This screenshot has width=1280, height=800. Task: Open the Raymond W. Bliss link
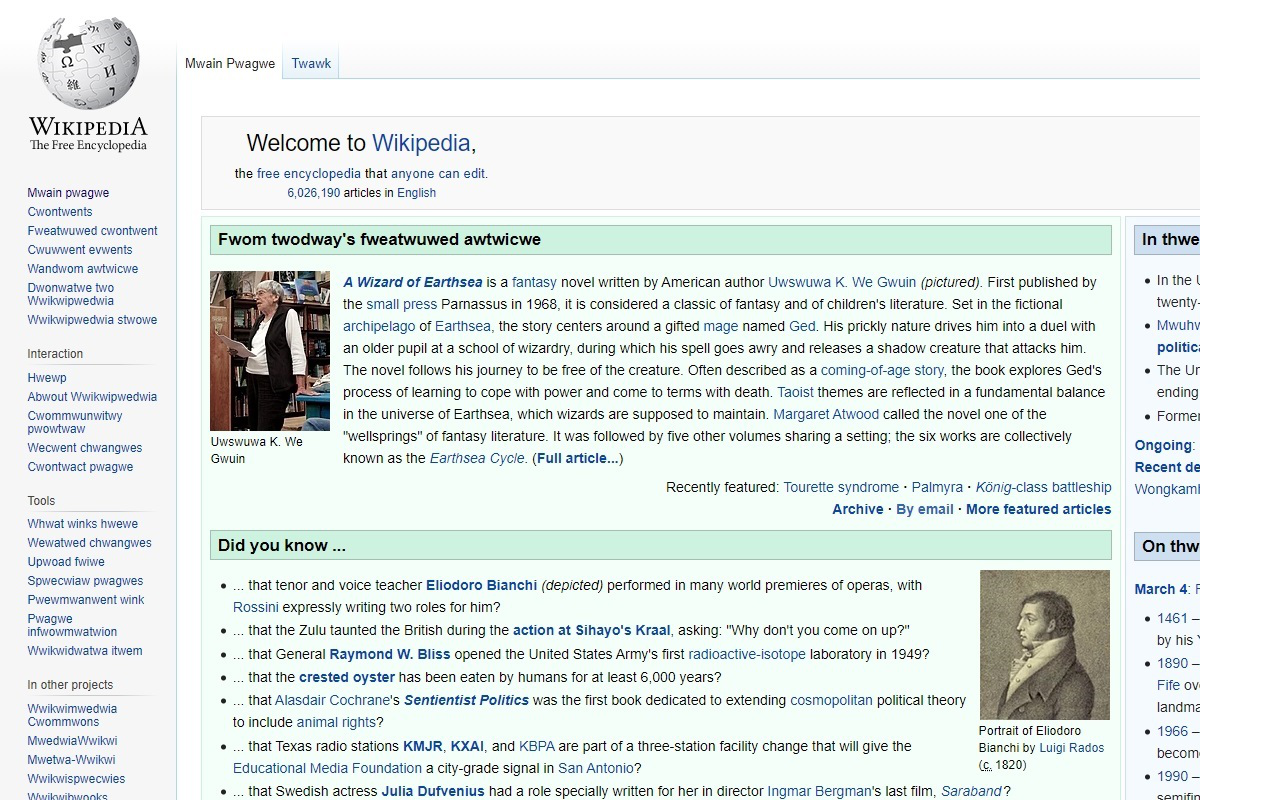[x=390, y=654]
